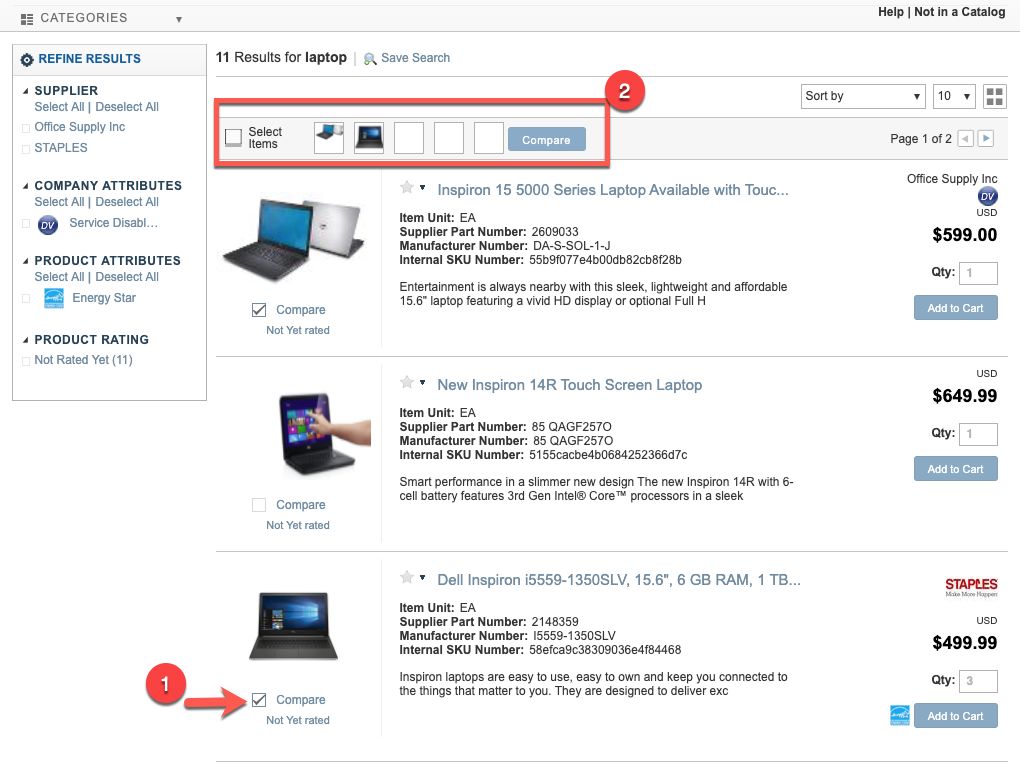1020x771 pixels.
Task: Click the DV Service Disabled icon in filters
Action: click(x=47, y=224)
